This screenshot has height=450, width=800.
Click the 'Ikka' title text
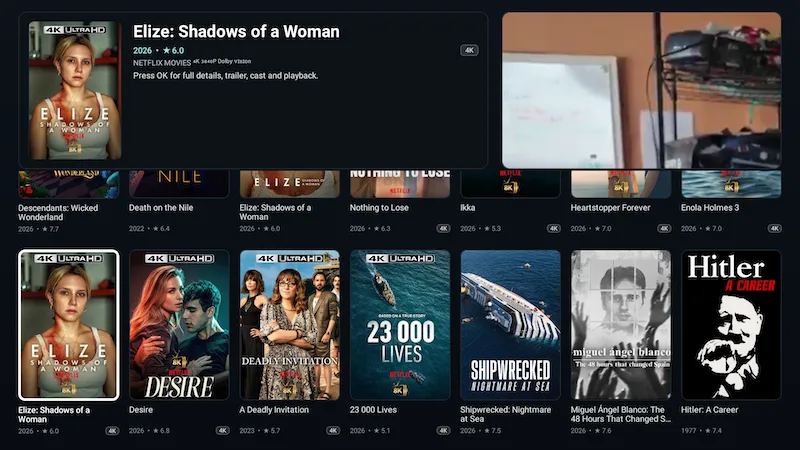tap(467, 208)
